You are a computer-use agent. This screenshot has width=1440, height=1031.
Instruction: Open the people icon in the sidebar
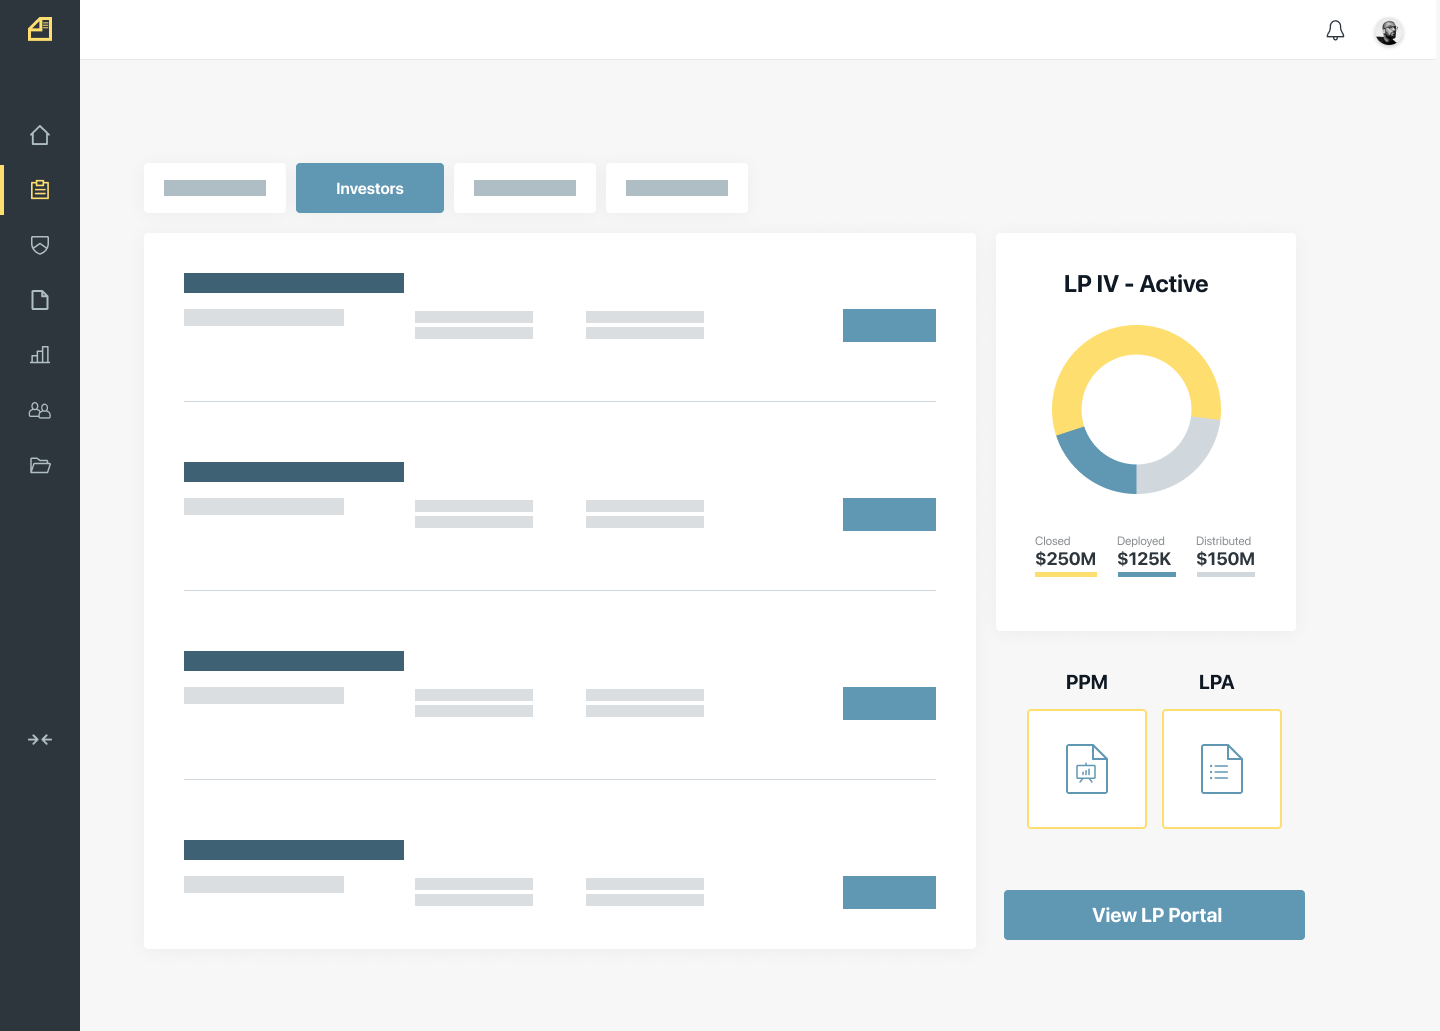[40, 410]
